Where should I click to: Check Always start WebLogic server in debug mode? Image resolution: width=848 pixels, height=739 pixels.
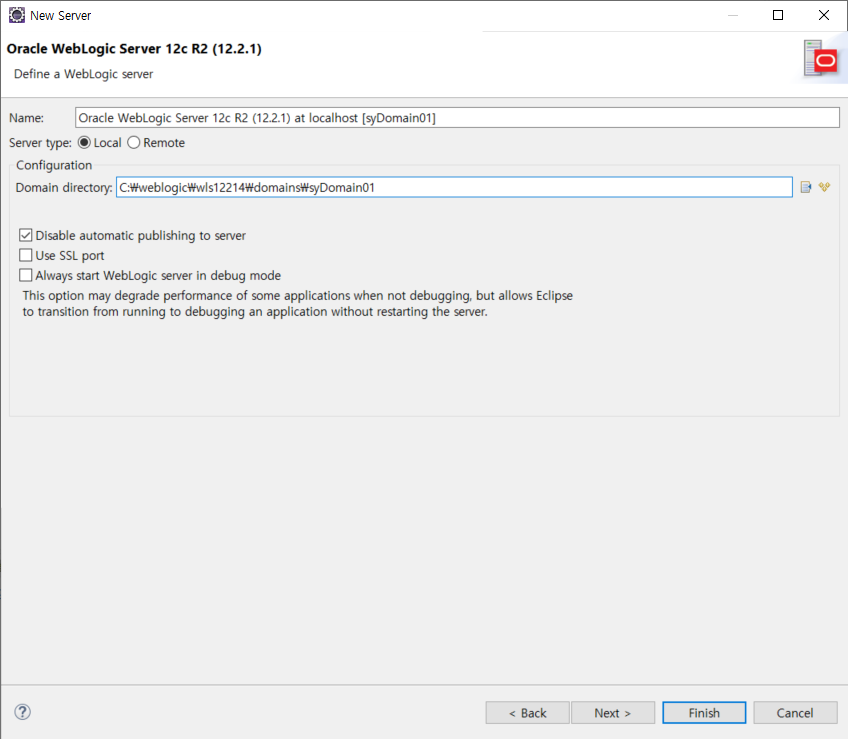[25, 275]
